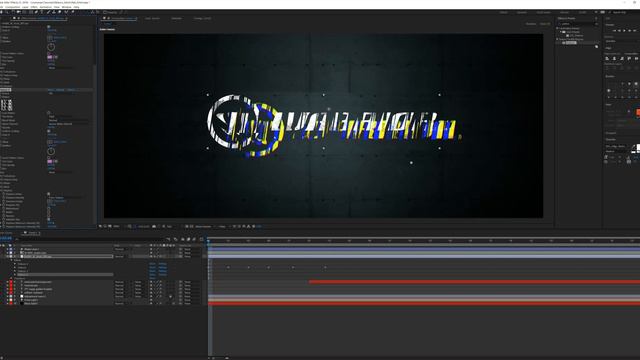Step forward one frame in Preview panel

630,31
